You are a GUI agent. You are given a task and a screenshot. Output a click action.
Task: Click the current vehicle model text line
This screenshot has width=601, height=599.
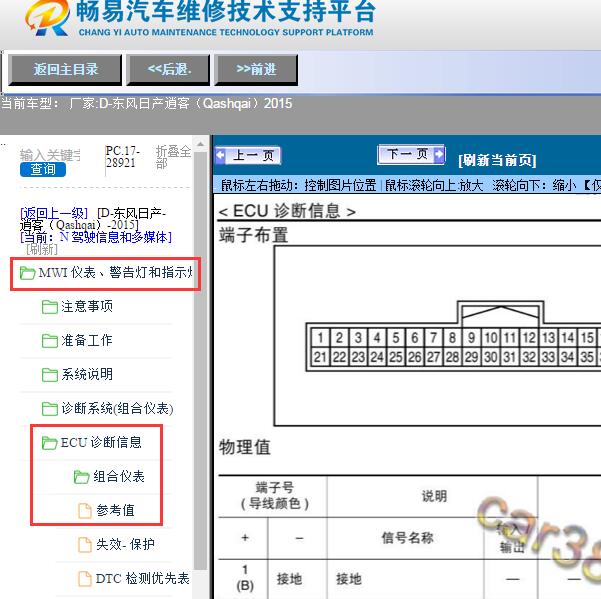coord(147,103)
